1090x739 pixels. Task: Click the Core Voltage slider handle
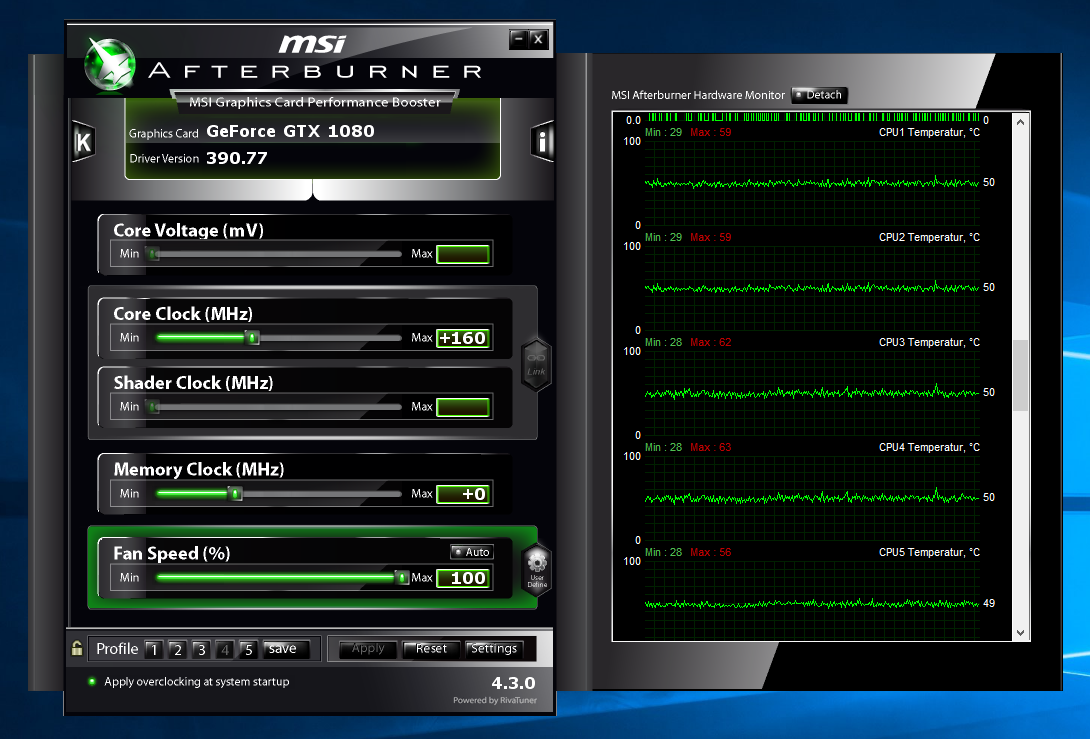pyautogui.click(x=154, y=254)
